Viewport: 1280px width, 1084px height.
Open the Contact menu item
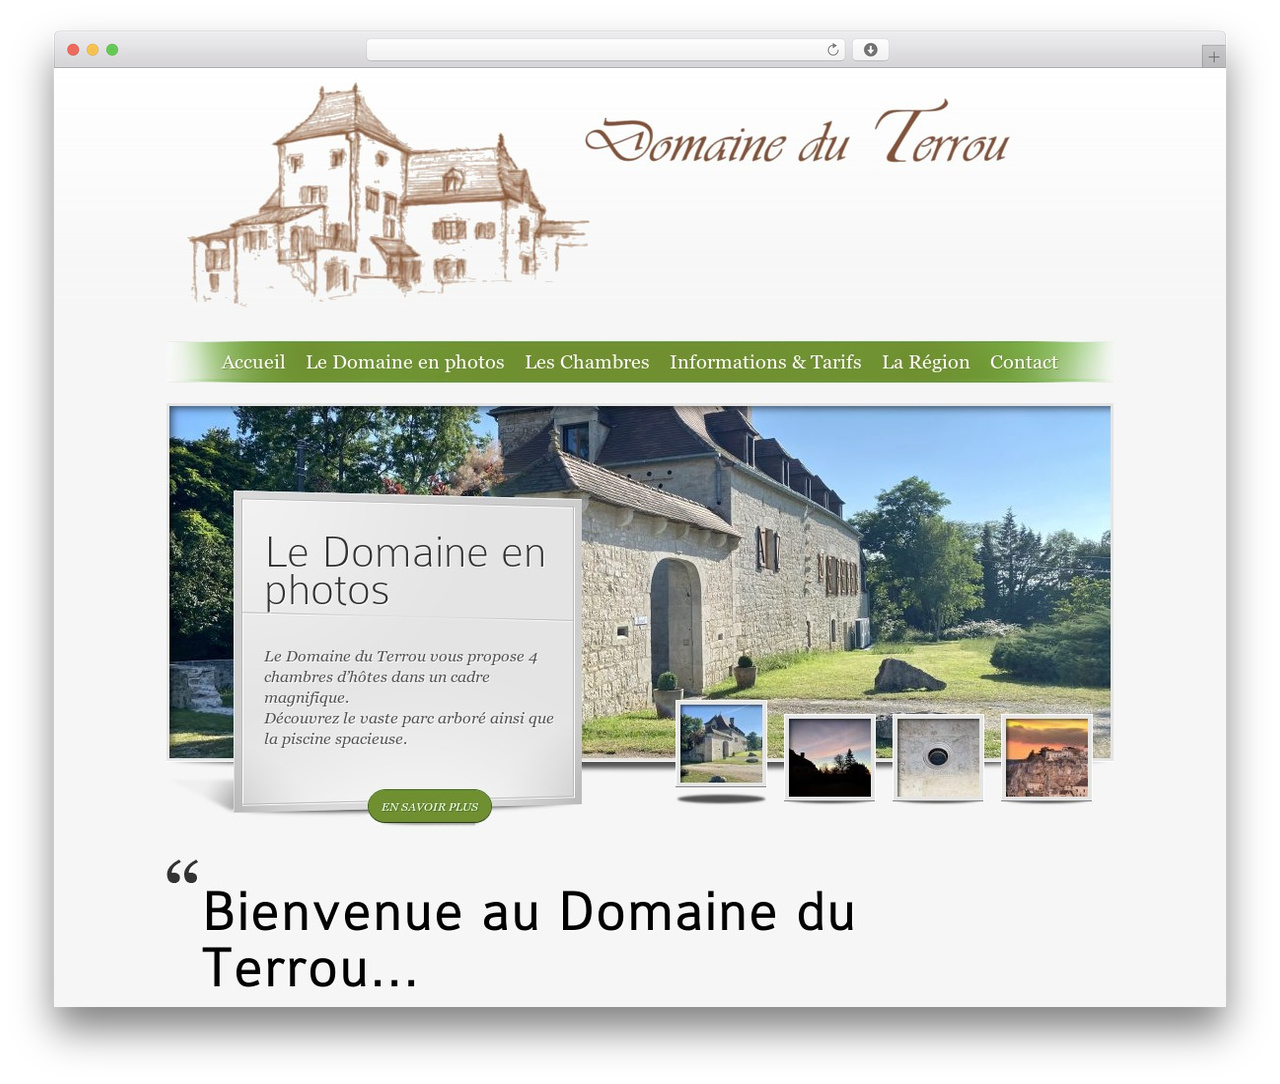click(x=1024, y=362)
